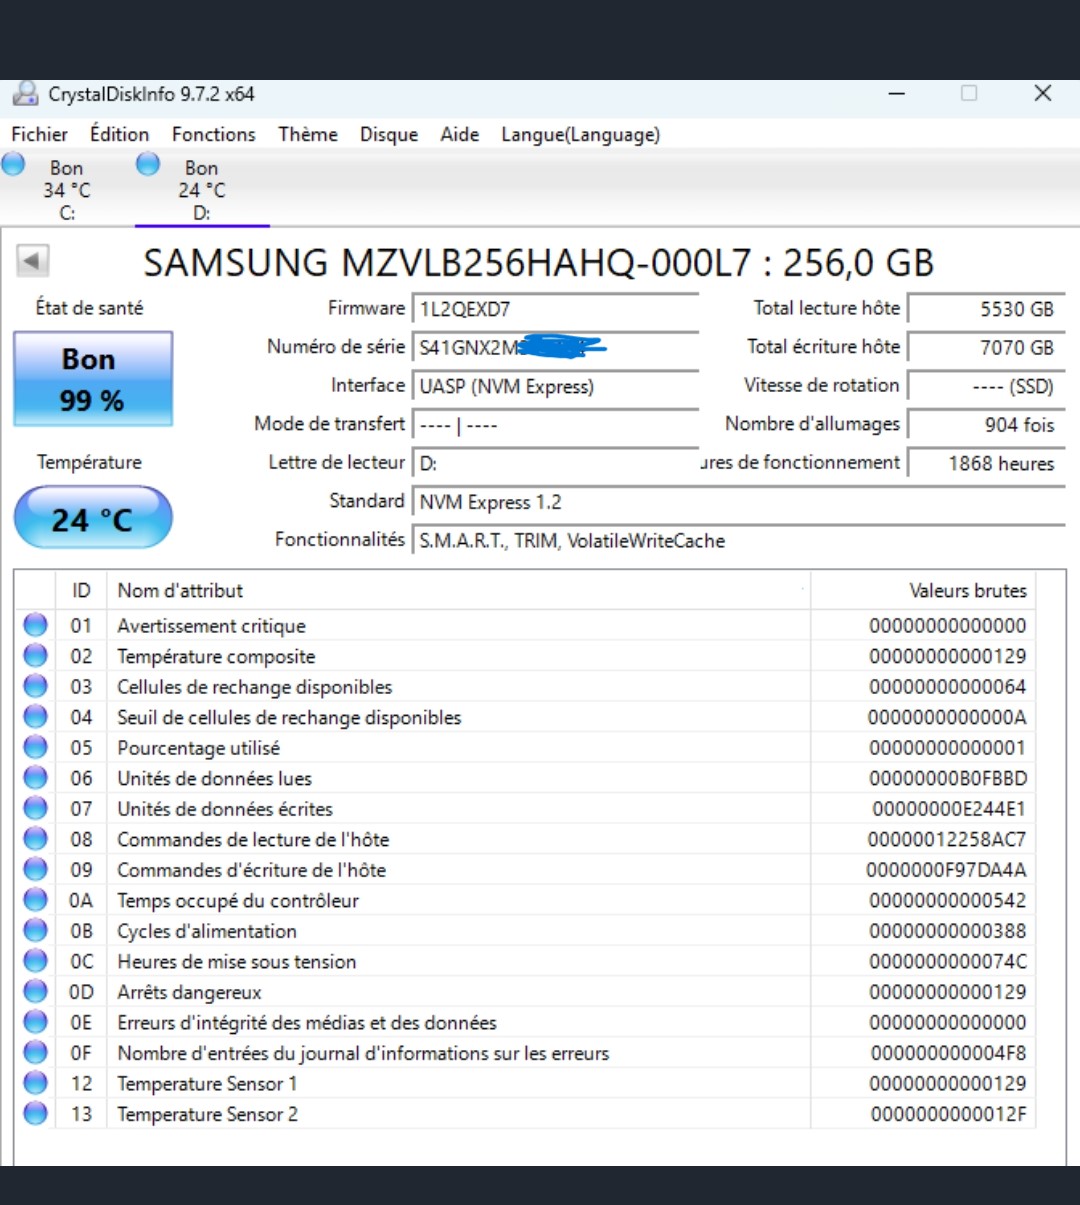Screen dimensions: 1080x1205
Task: Click status orb for Cycles d'alimentation
Action: tap(36, 930)
